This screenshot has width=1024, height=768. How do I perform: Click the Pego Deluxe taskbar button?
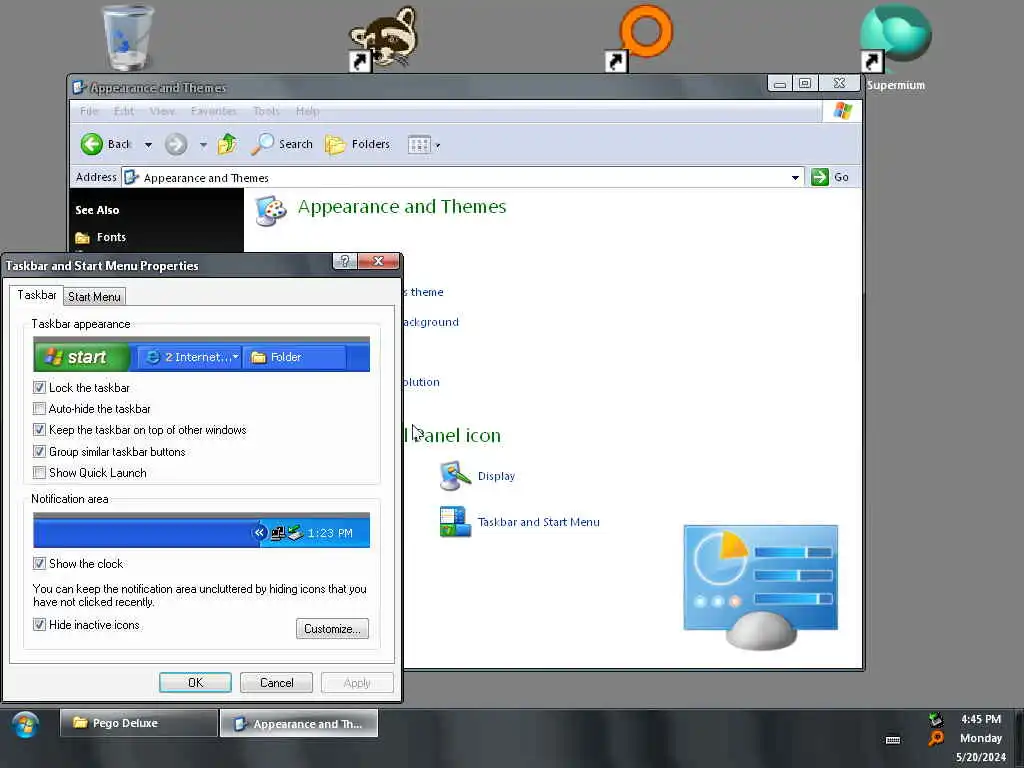point(138,723)
